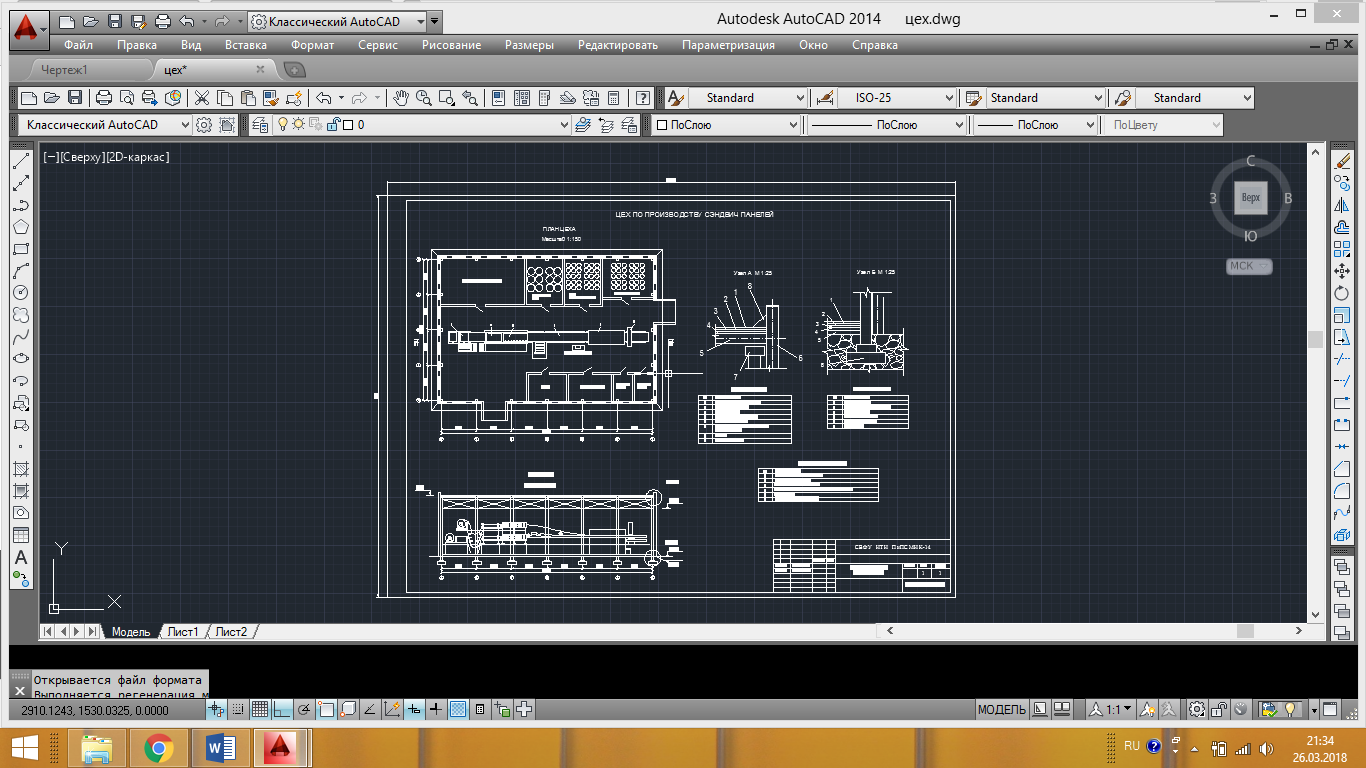Screen dimensions: 1366x768
Task: Click the Plot printer icon
Action: [x=103, y=98]
